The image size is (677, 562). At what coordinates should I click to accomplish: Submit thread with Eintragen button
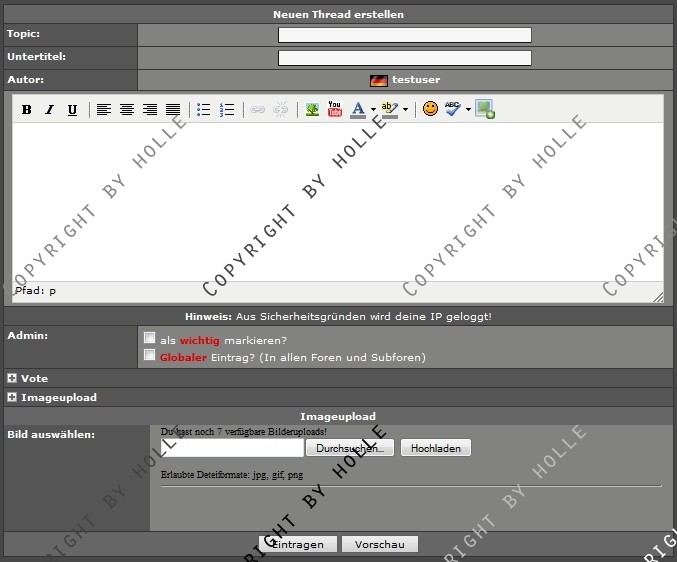297,544
